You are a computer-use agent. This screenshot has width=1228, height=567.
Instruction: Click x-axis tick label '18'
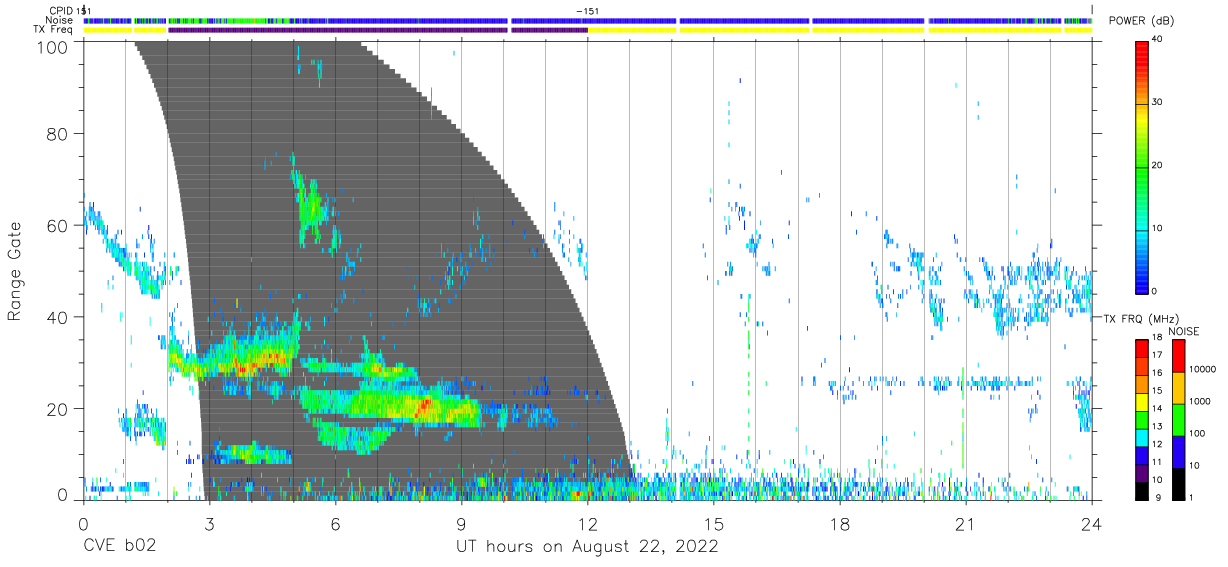click(839, 524)
